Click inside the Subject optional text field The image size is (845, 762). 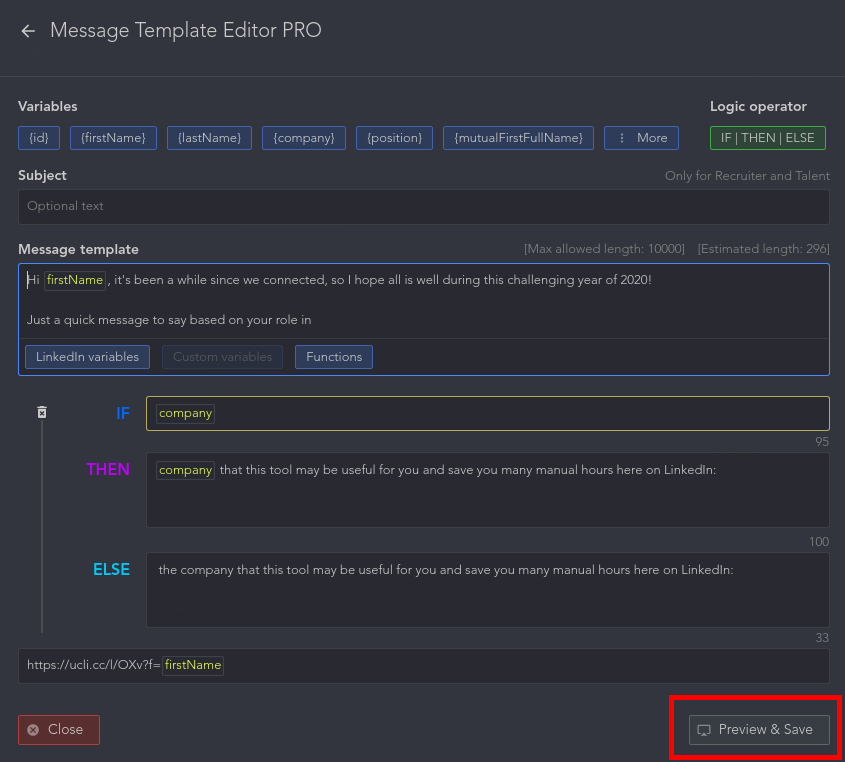422,207
